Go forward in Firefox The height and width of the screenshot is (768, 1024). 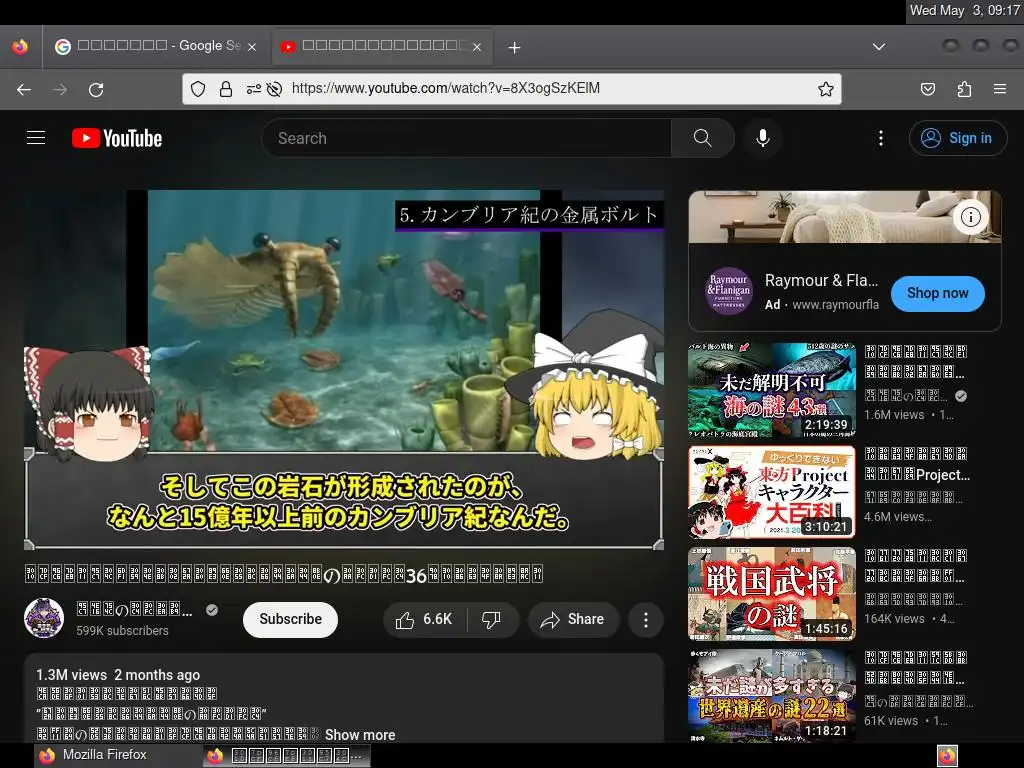[60, 89]
